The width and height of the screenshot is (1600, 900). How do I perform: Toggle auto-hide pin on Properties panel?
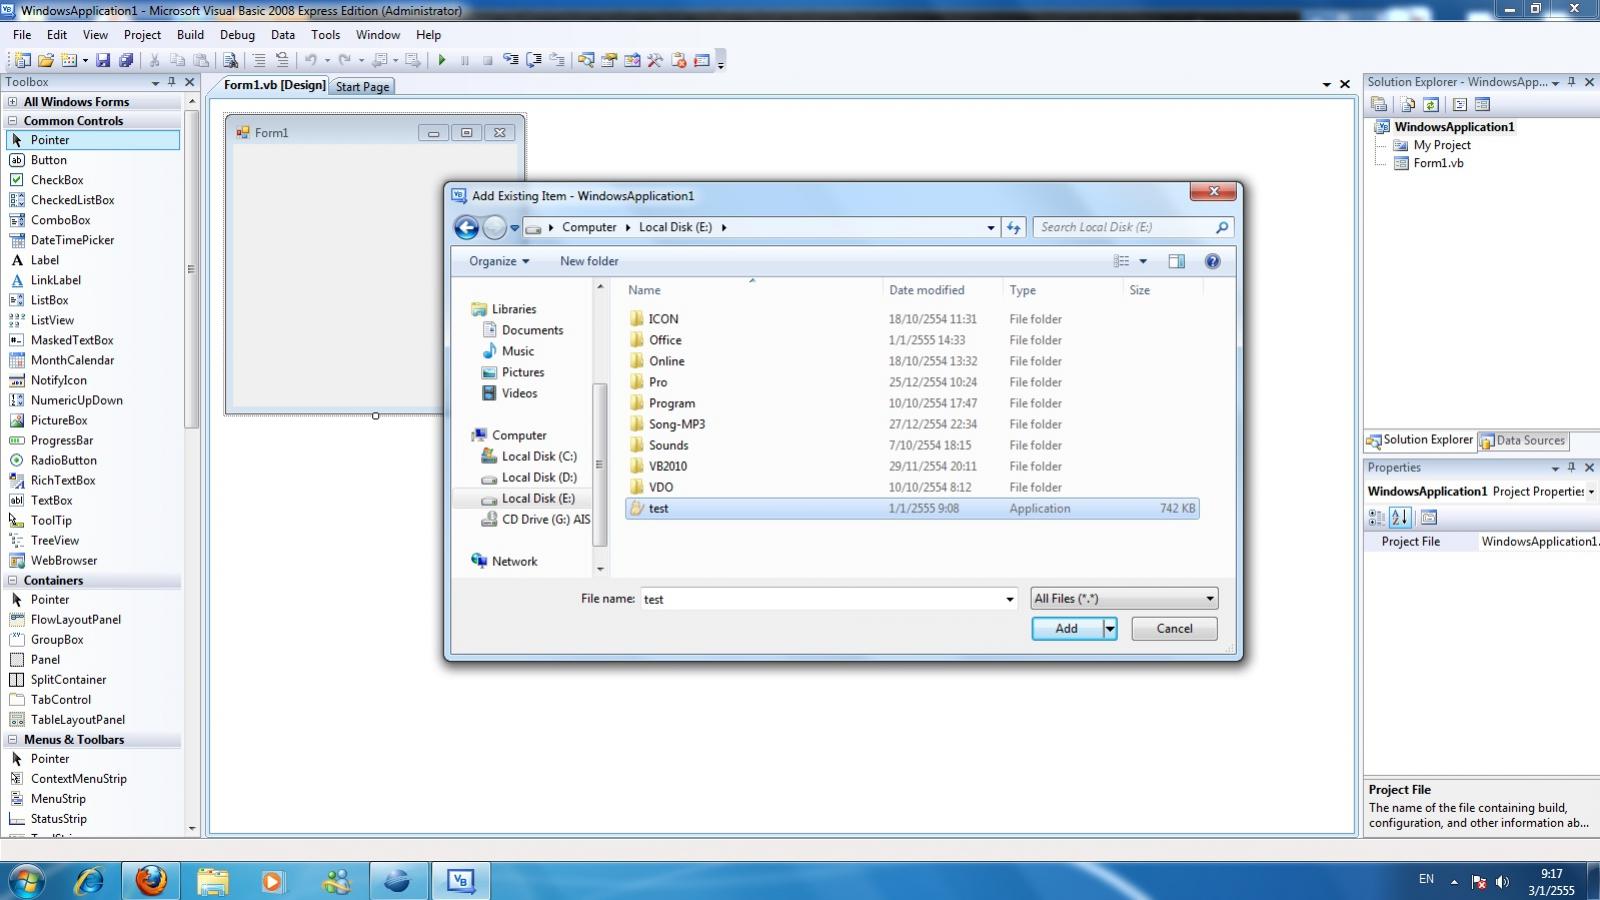[1572, 467]
